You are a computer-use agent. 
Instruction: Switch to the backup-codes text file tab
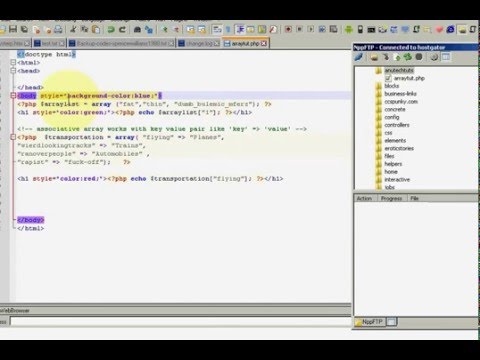coord(122,43)
